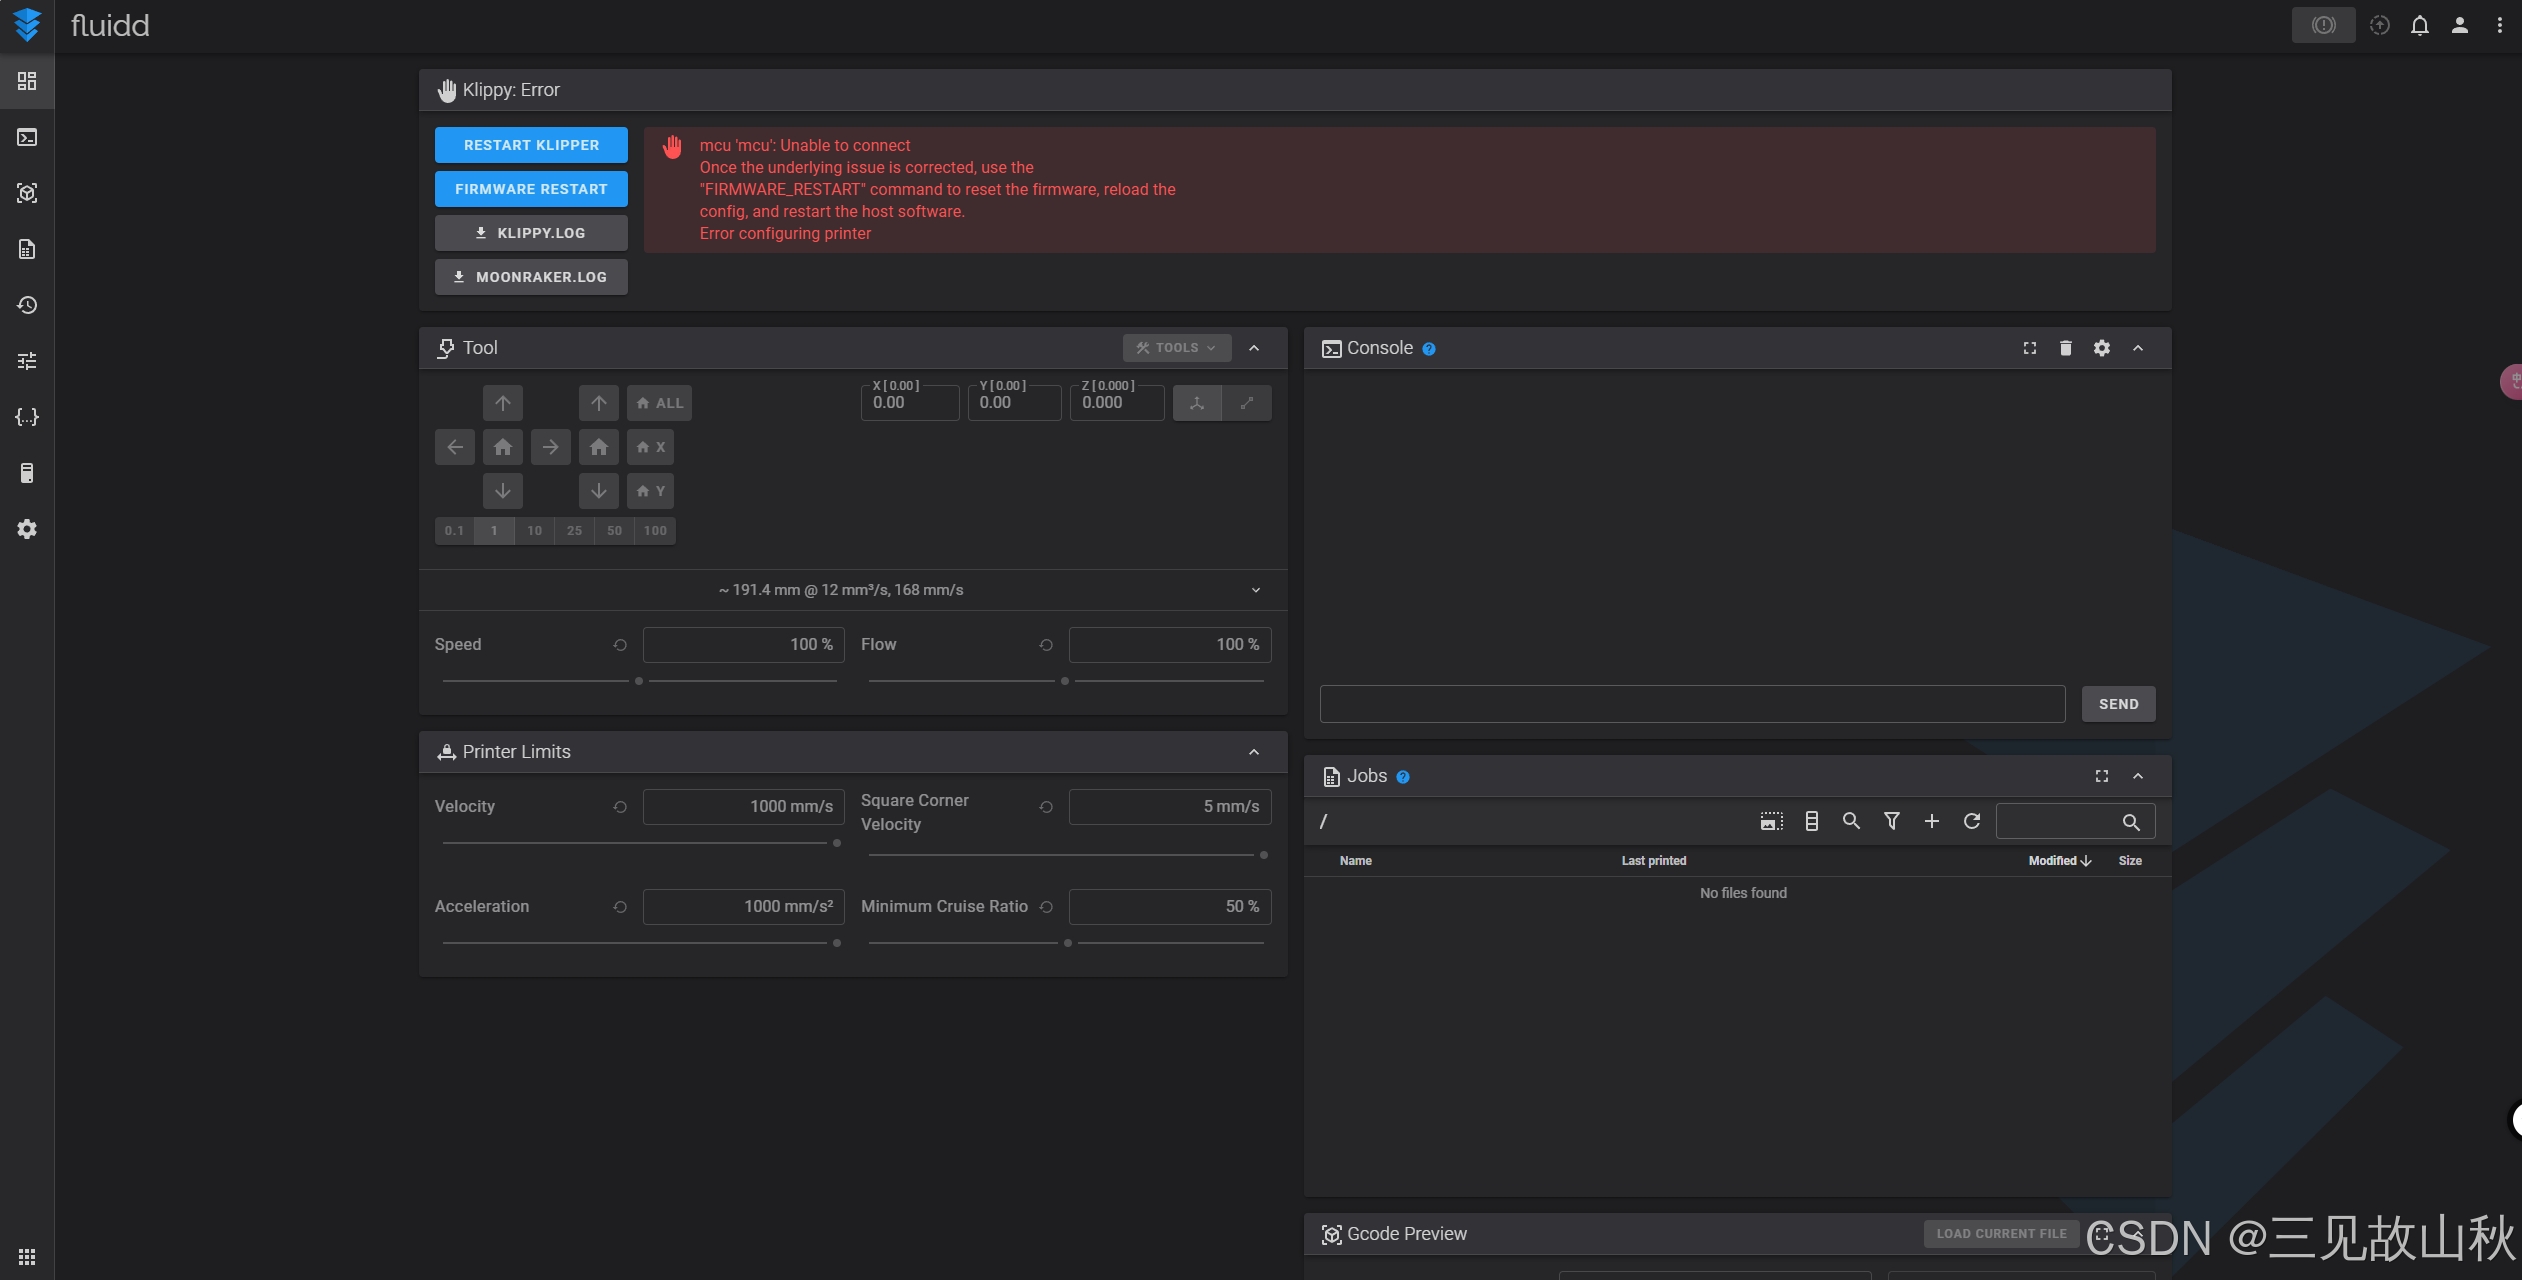The image size is (2522, 1280).
Task: Adjust the Speed slider handle
Action: coord(639,681)
